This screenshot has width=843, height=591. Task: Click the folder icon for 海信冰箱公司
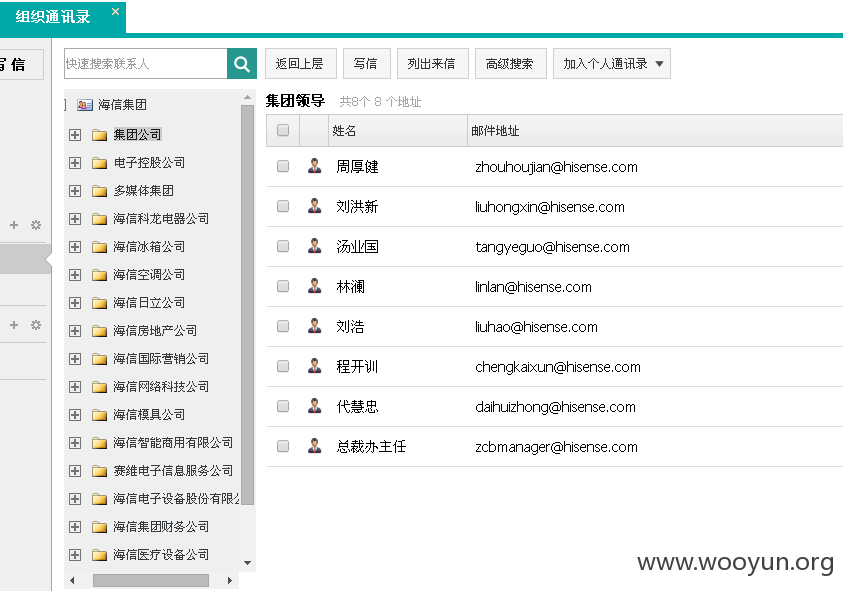99,247
